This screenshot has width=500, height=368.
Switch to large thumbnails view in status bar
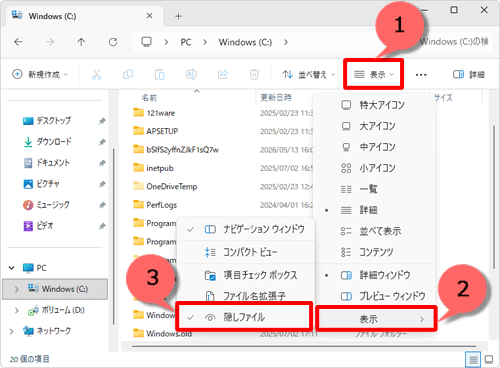pos(489,359)
